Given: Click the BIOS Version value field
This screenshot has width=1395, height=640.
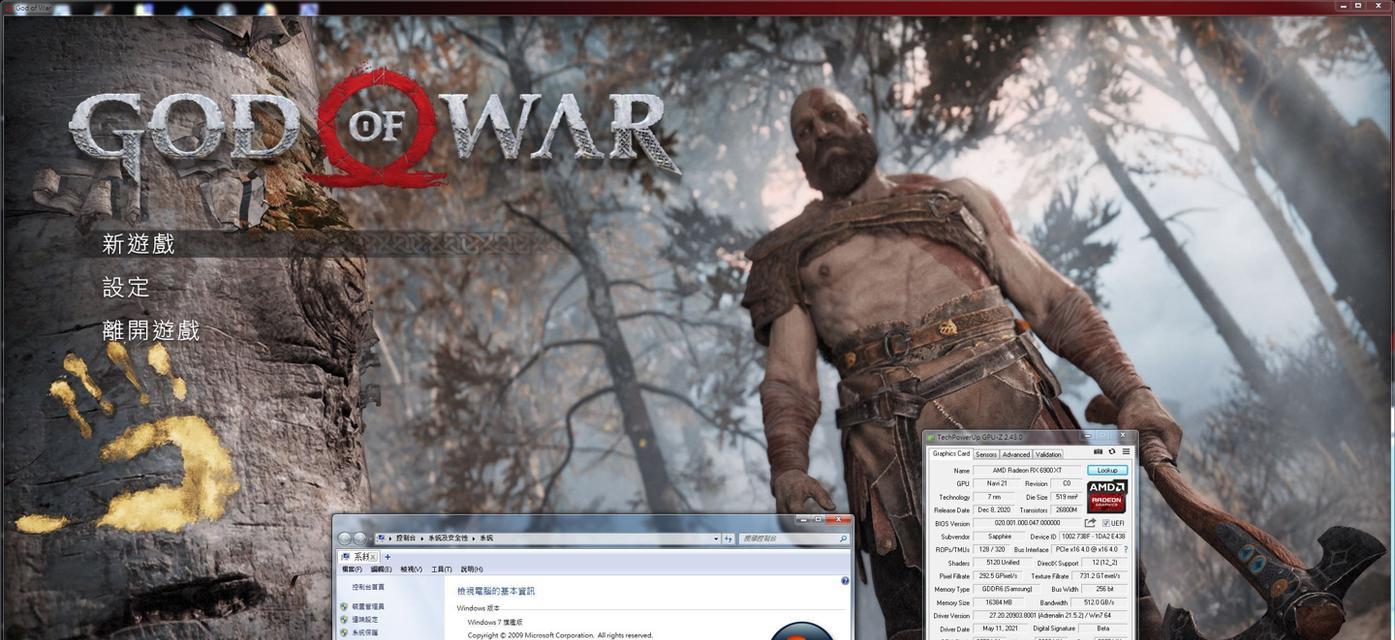Looking at the screenshot, I should (1027, 523).
